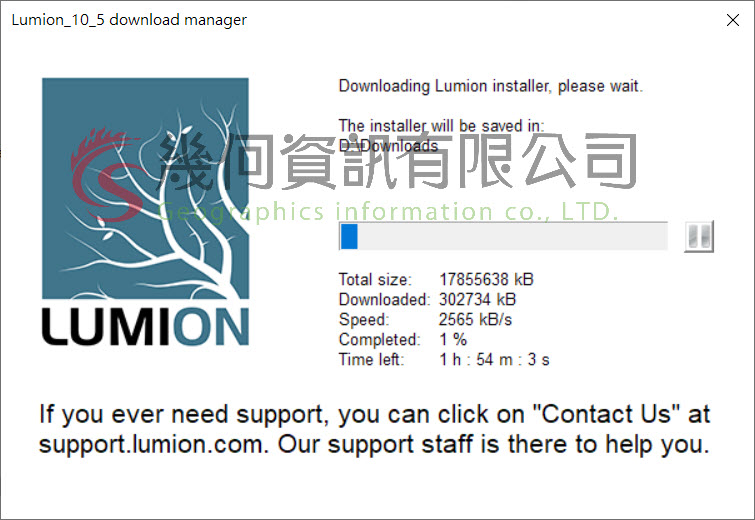The image size is (755, 520).
Task: Click the Speed label
Action: point(364,319)
